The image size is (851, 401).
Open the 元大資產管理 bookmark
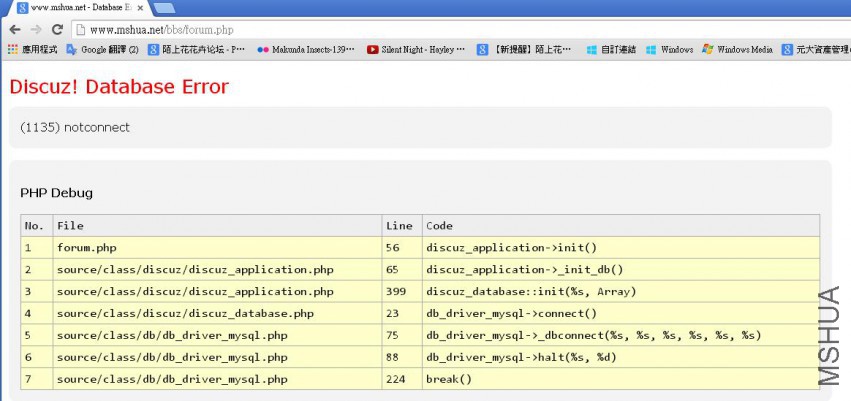tap(816, 49)
